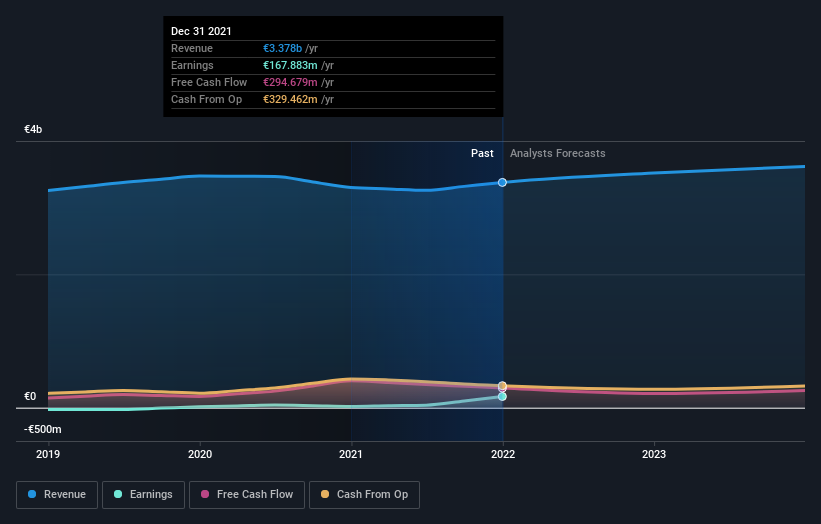This screenshot has width=821, height=524.
Task: Click the €0 y-axis label
Action: 30,396
